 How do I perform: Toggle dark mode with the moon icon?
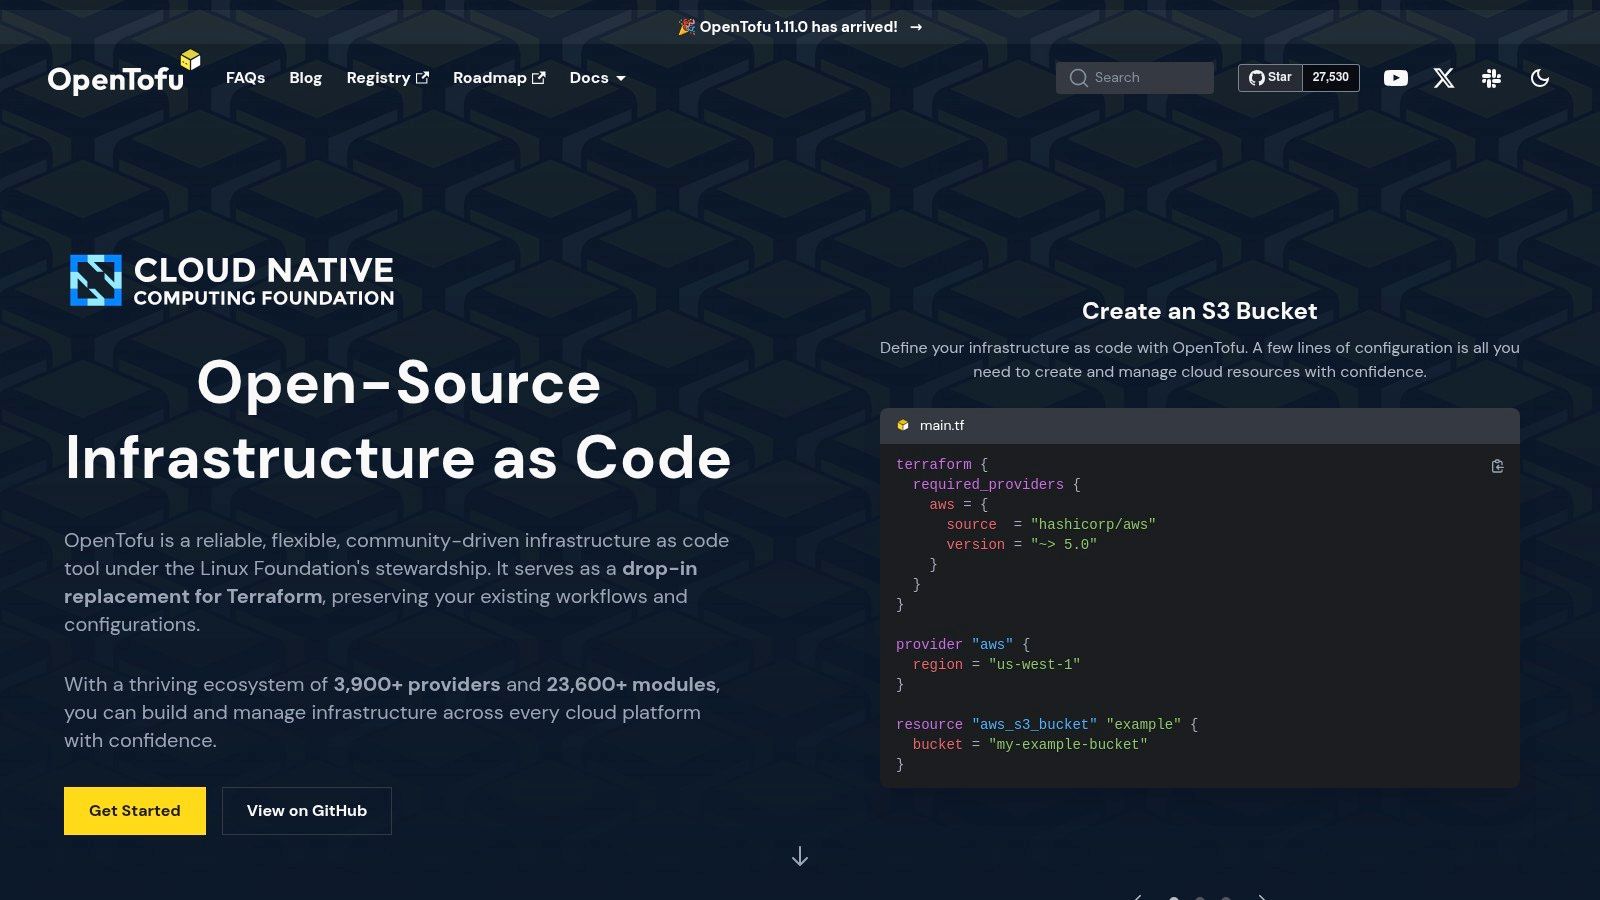(x=1539, y=78)
